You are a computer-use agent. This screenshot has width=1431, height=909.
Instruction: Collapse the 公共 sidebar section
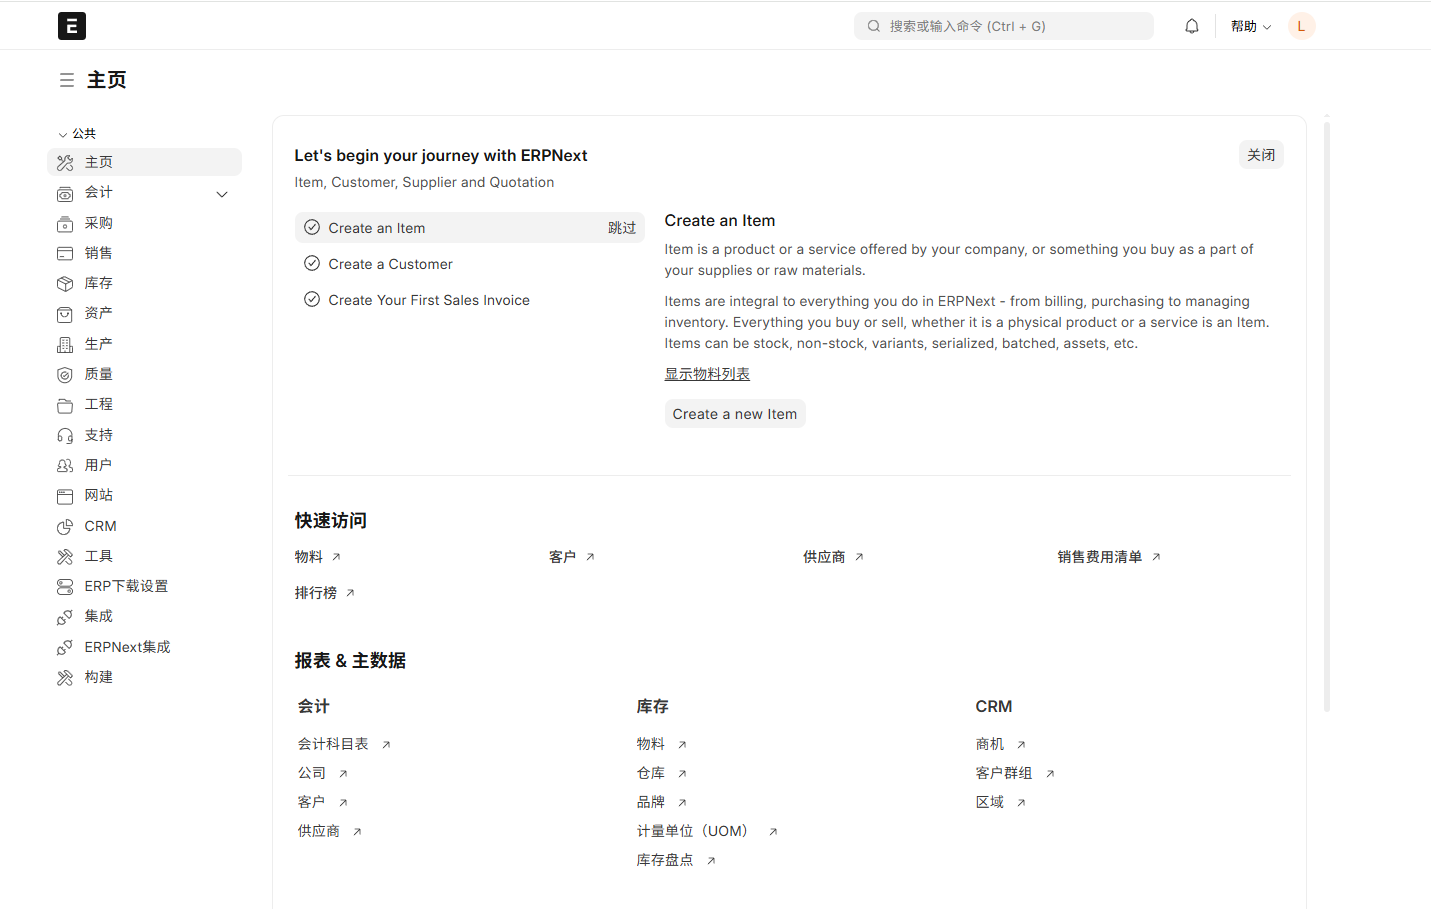coord(77,133)
